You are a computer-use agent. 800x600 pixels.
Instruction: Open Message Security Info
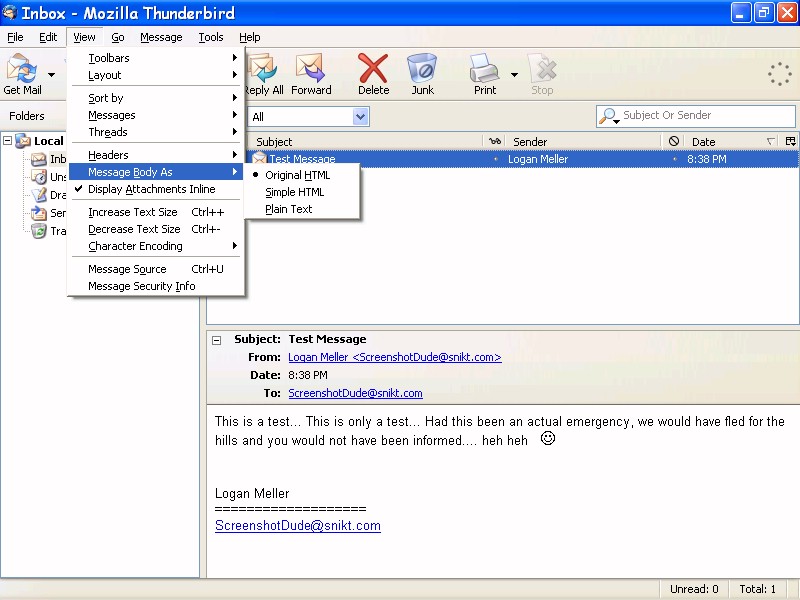(156, 286)
